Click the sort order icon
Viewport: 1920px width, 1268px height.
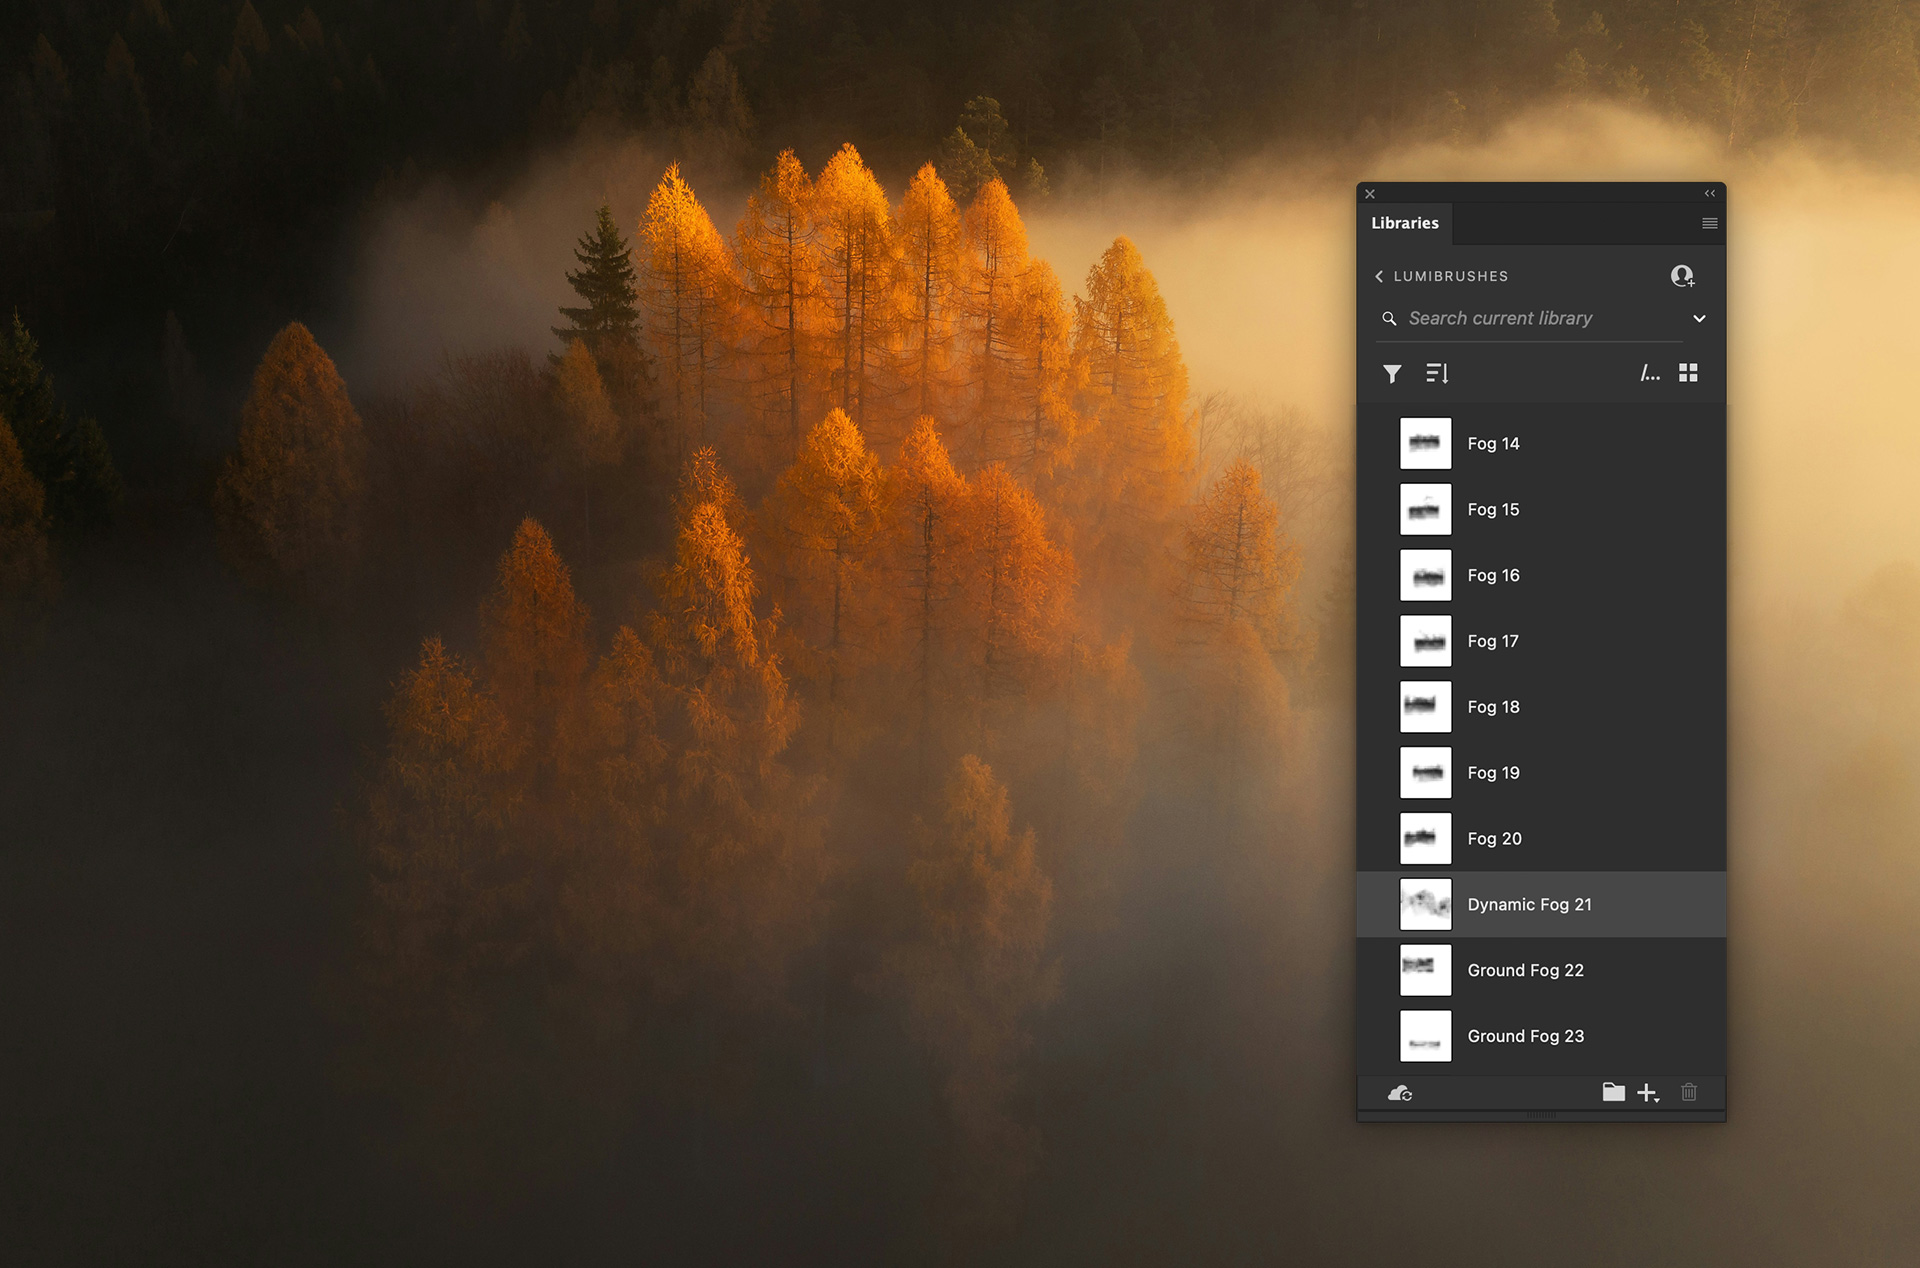click(1437, 374)
